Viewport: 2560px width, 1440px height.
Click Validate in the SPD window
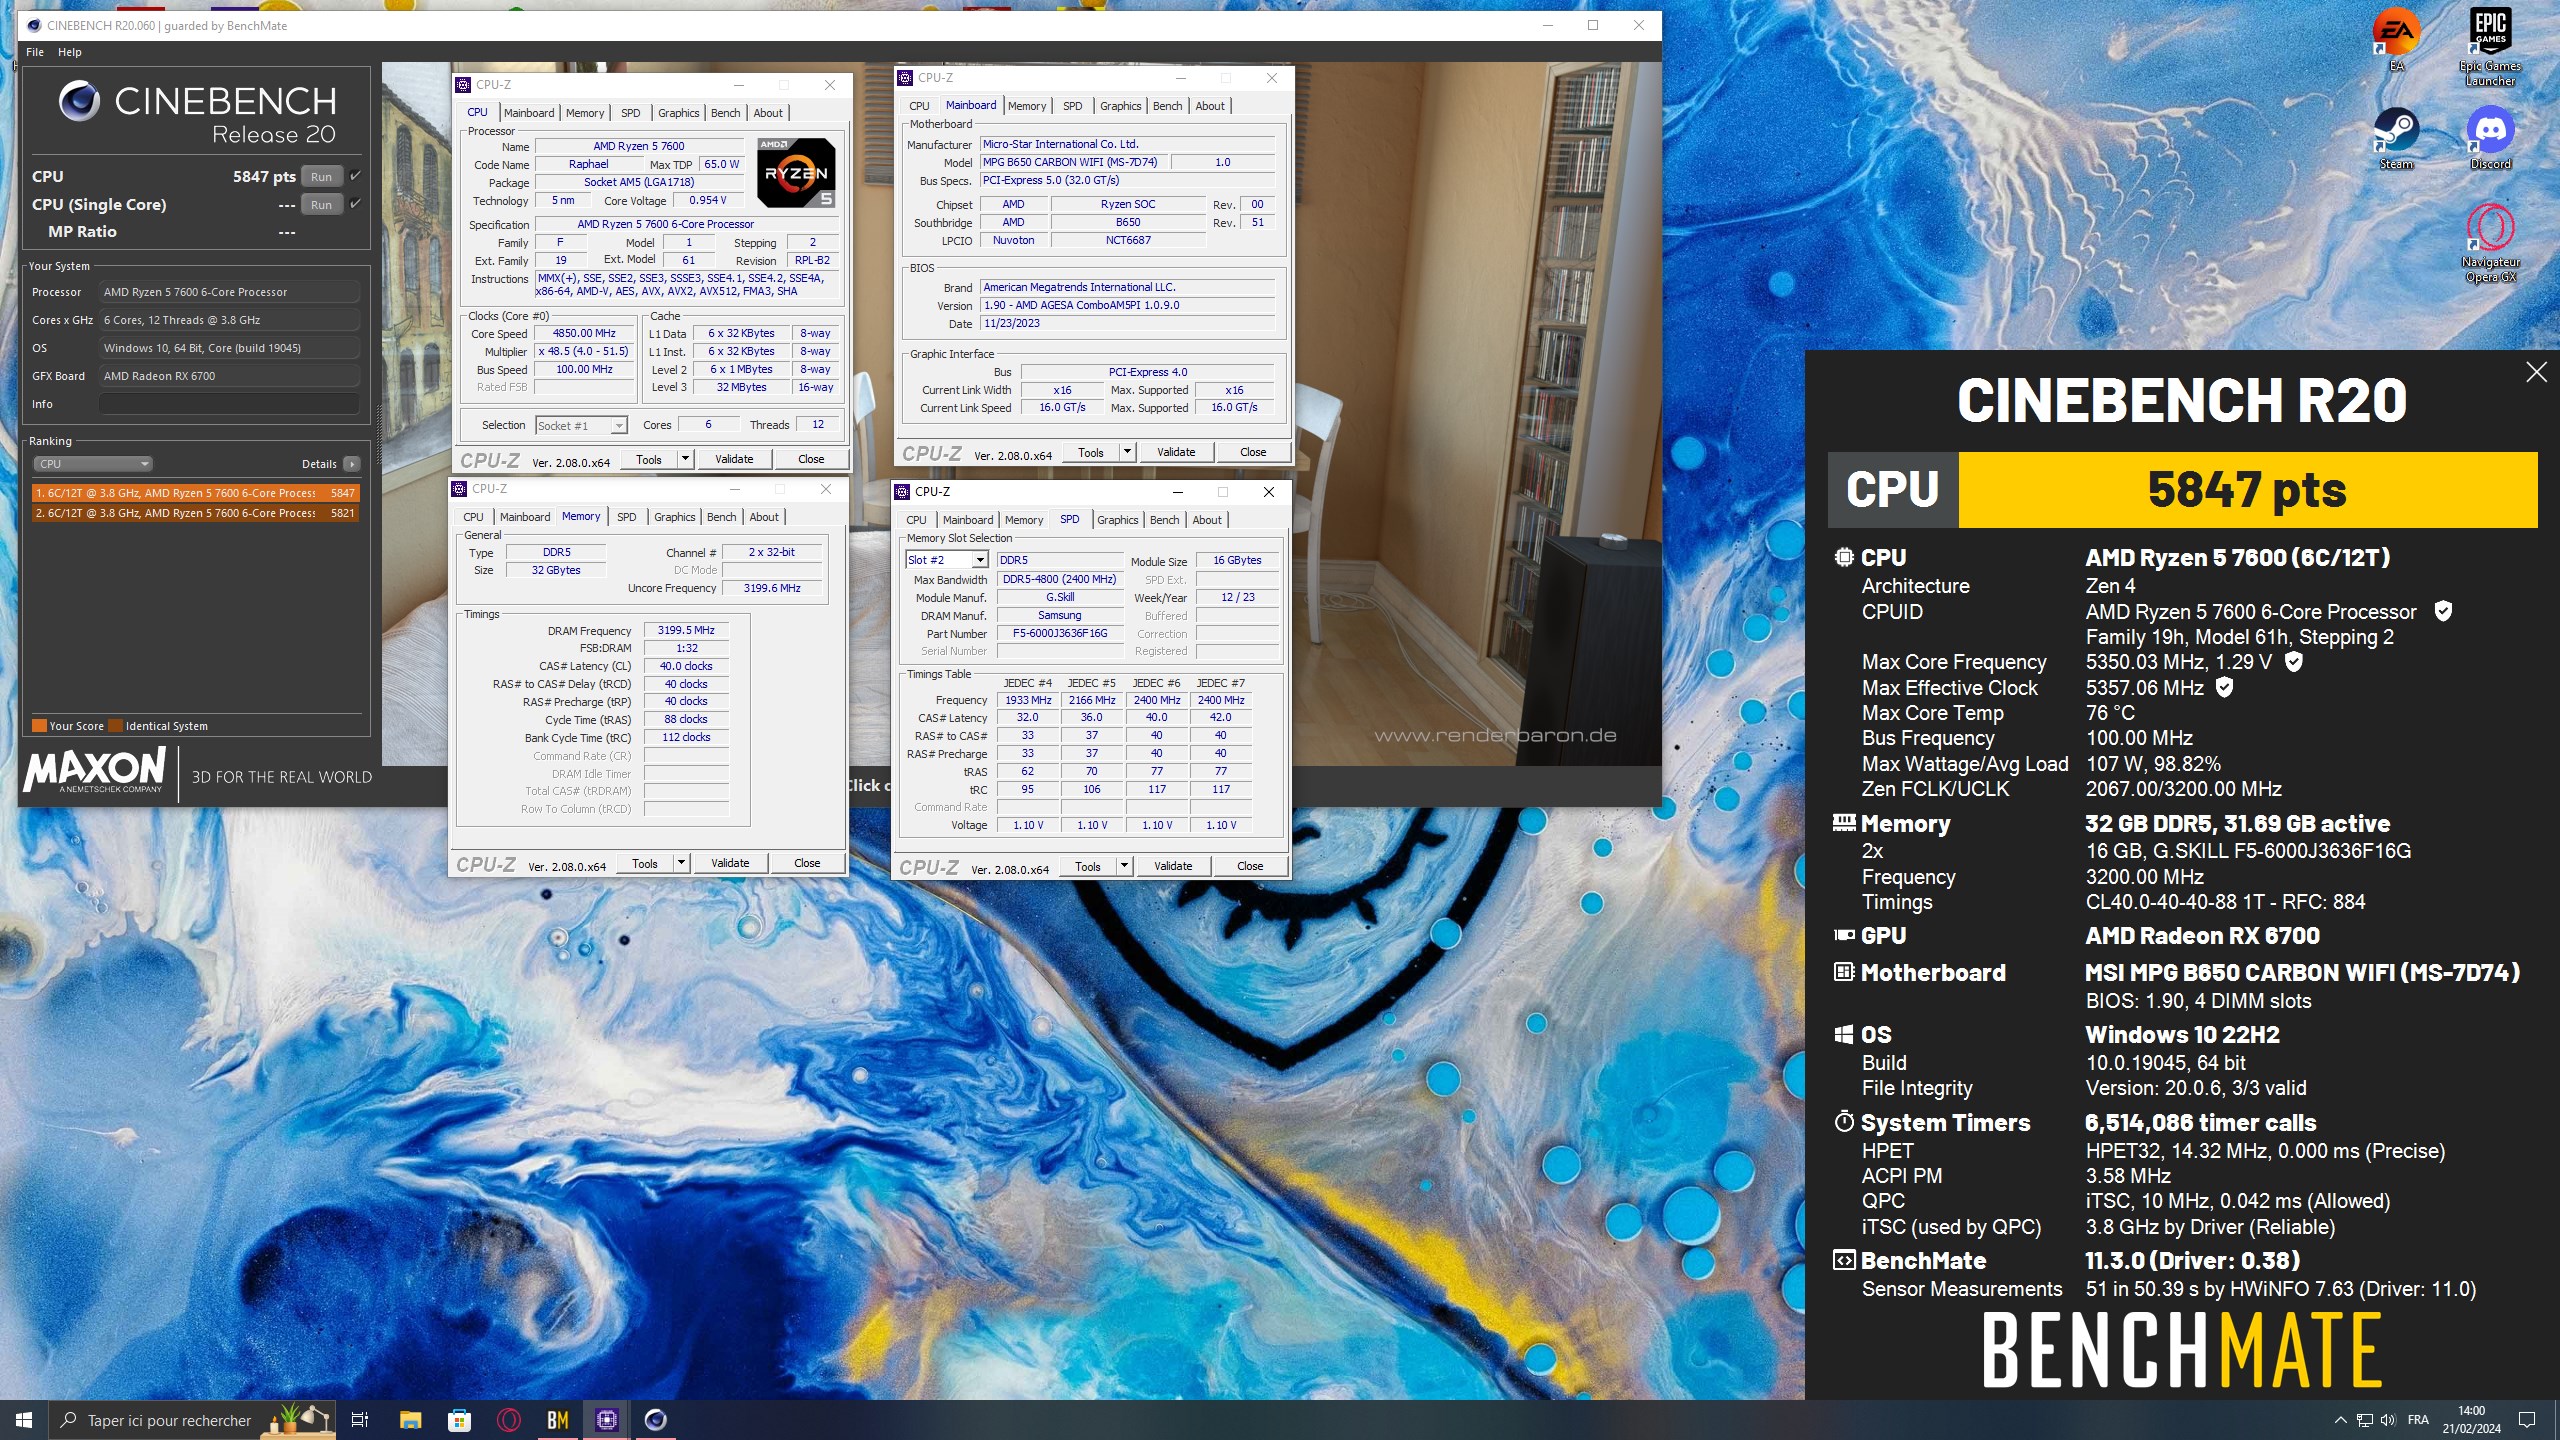click(x=1173, y=866)
